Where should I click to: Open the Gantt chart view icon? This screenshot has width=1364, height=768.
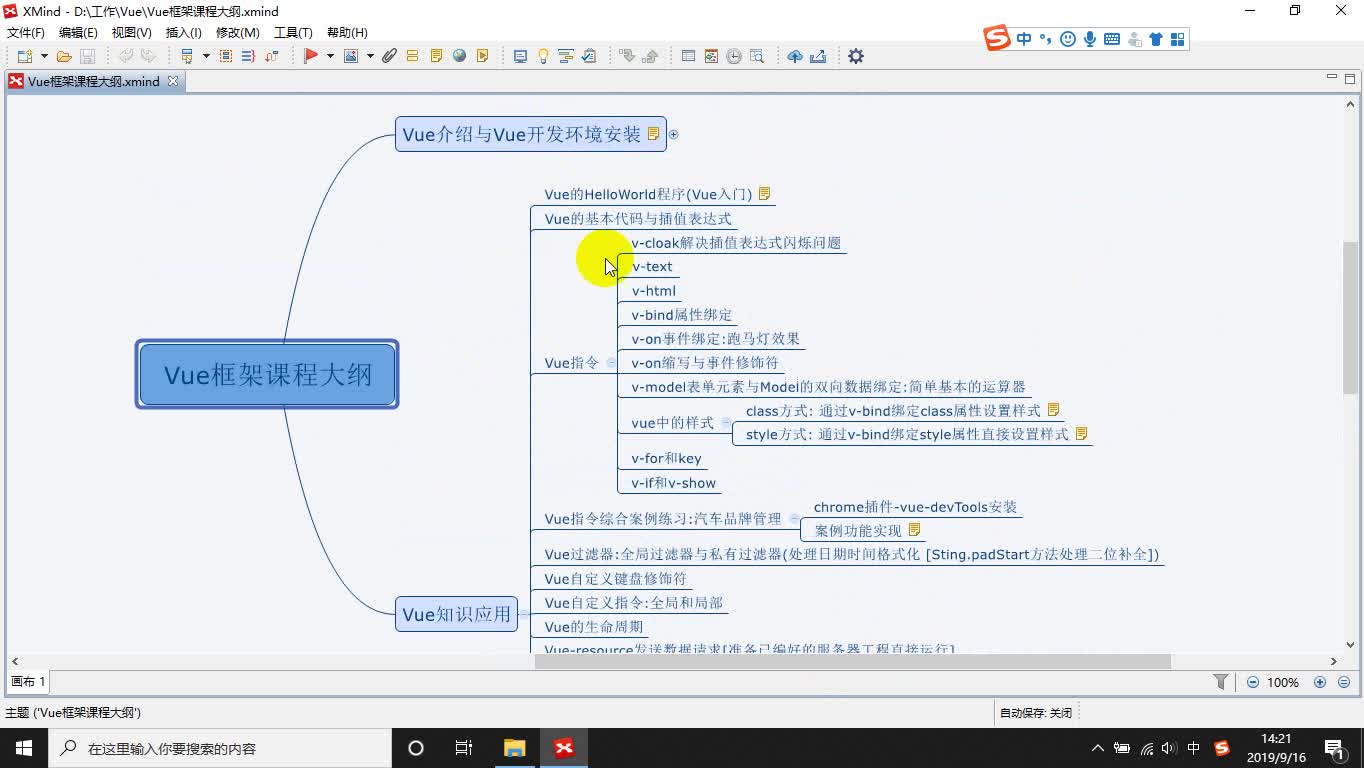[x=731, y=56]
